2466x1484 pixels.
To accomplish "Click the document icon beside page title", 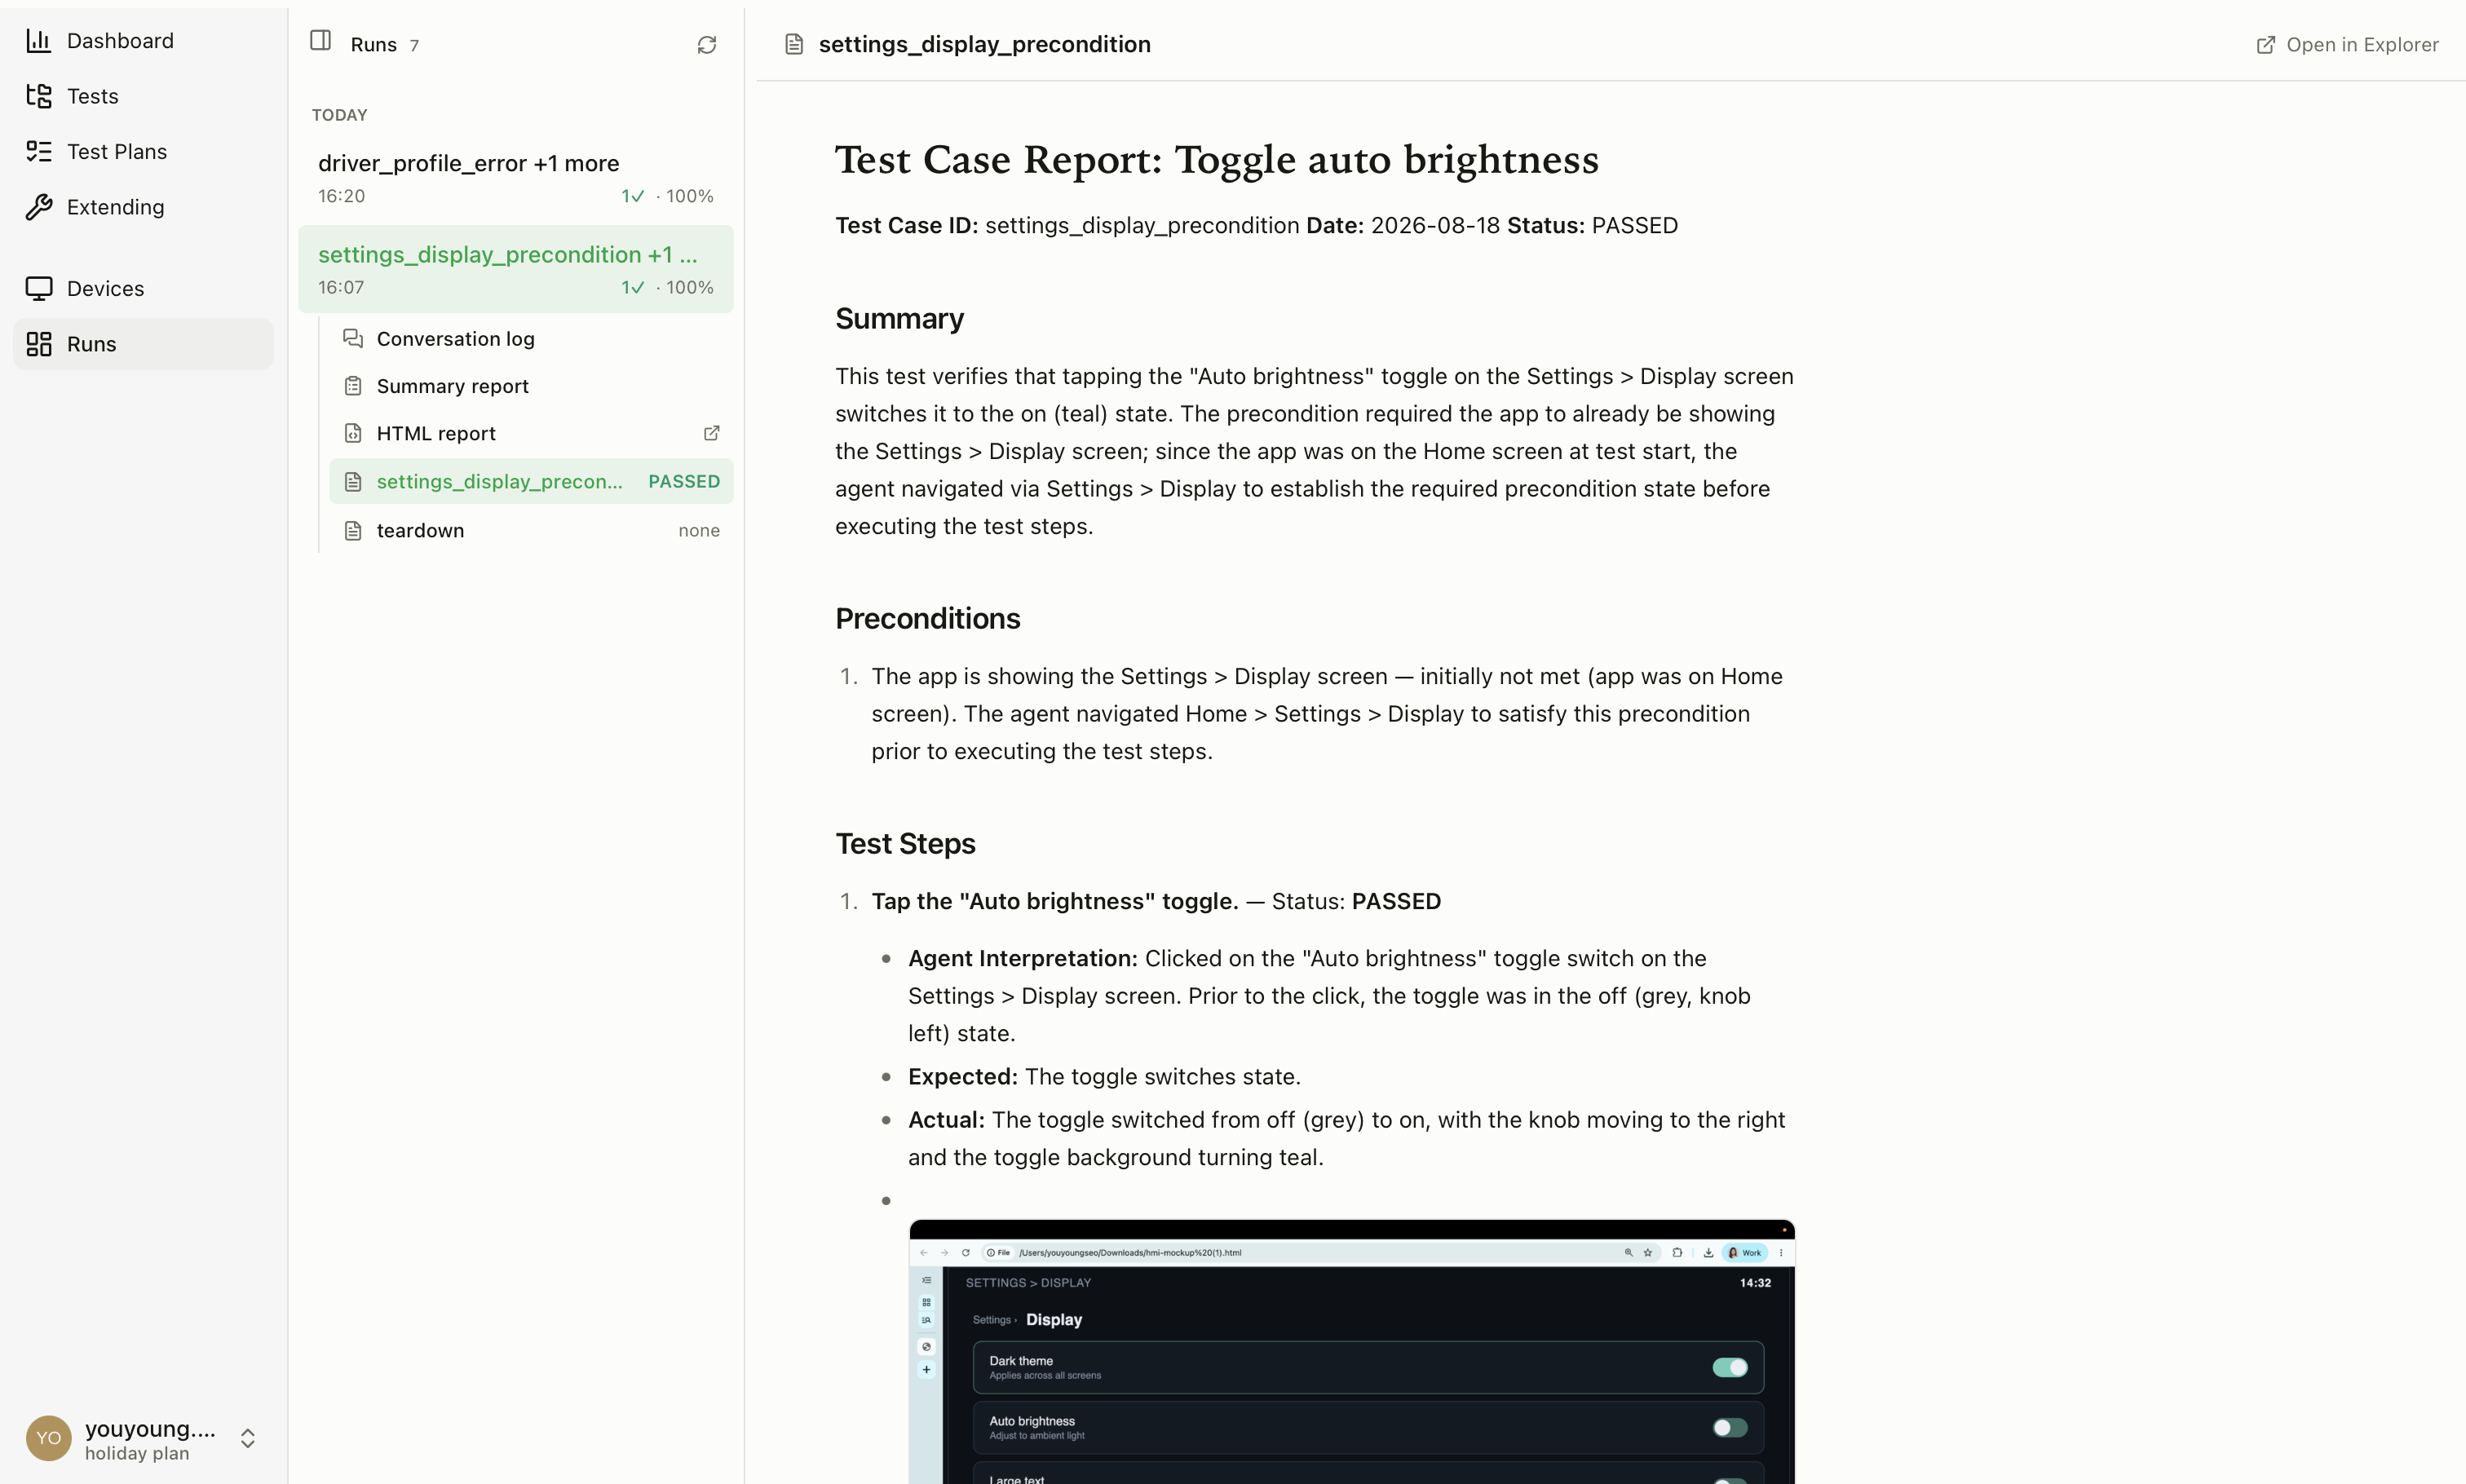I will click(794, 45).
